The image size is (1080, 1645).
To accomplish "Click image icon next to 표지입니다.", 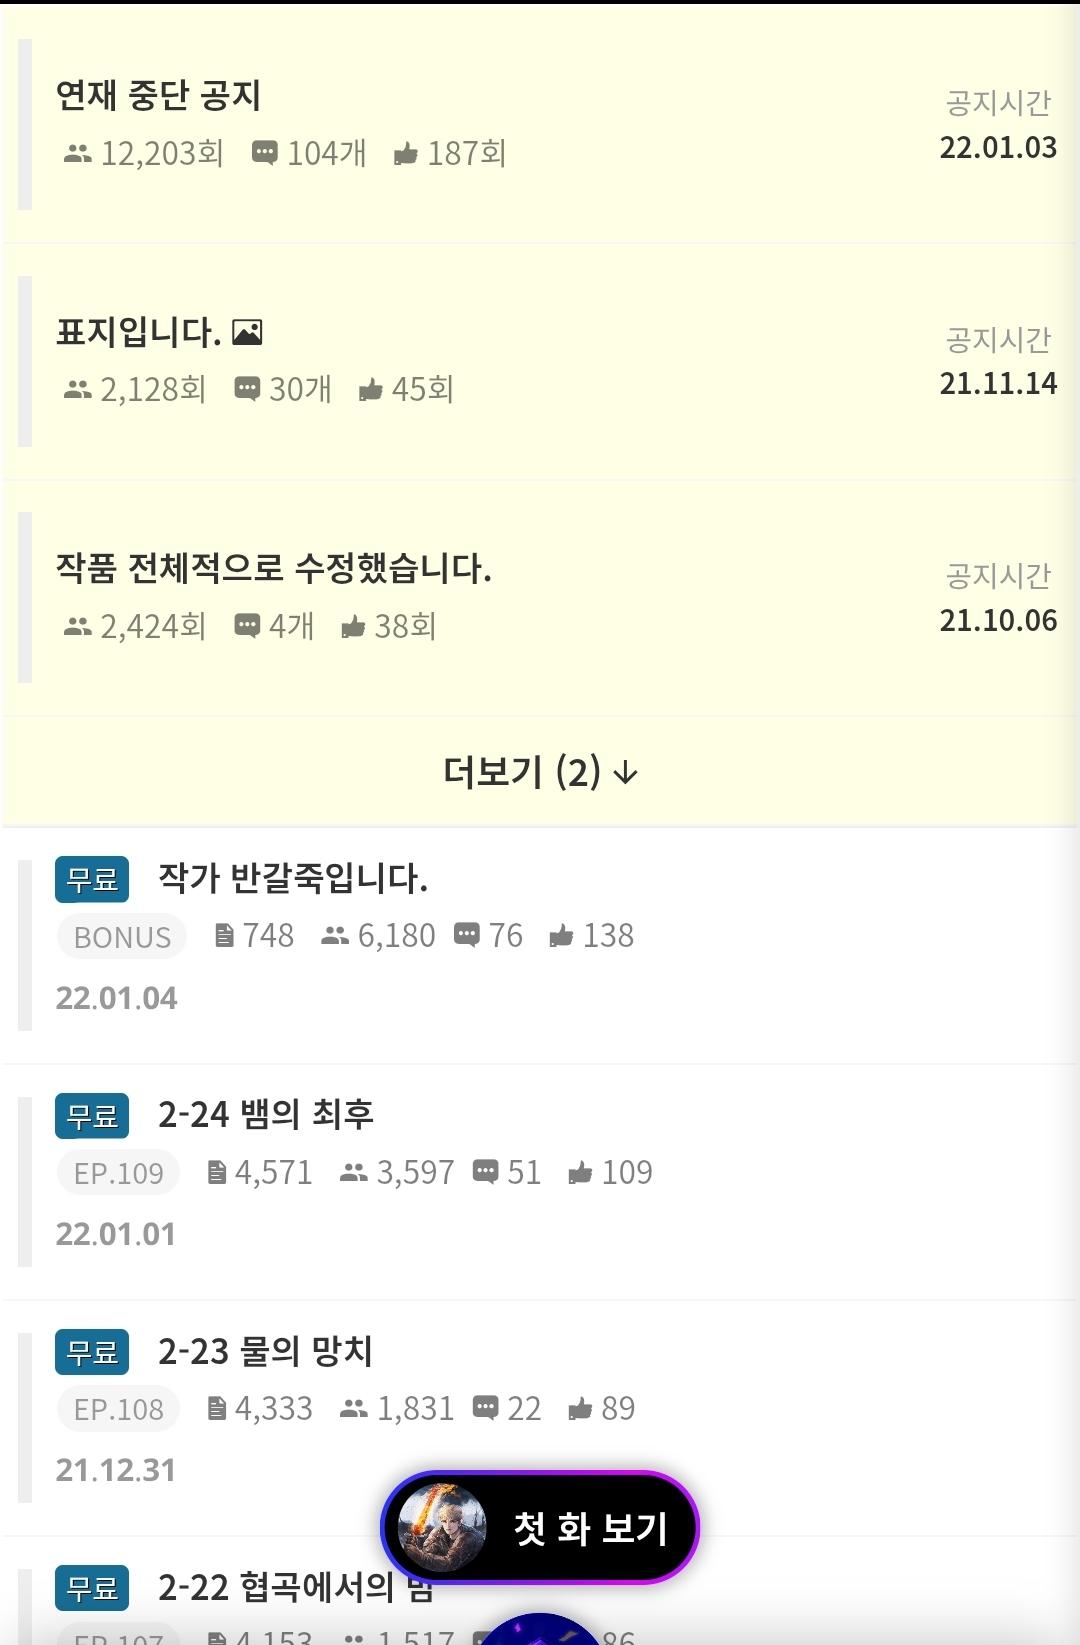I will click(x=247, y=332).
